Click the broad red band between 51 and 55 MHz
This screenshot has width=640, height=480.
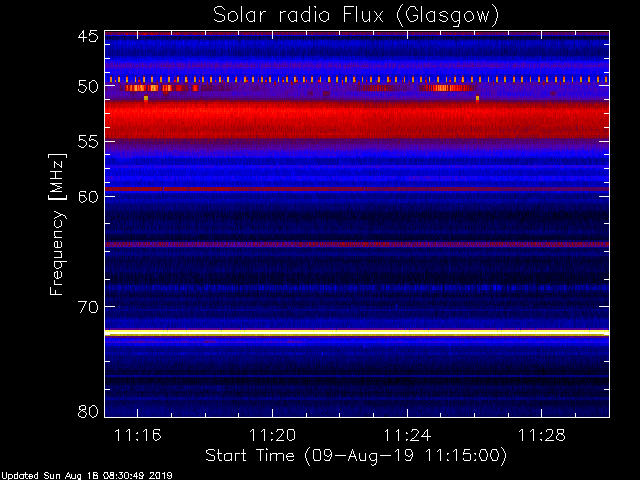(357, 120)
